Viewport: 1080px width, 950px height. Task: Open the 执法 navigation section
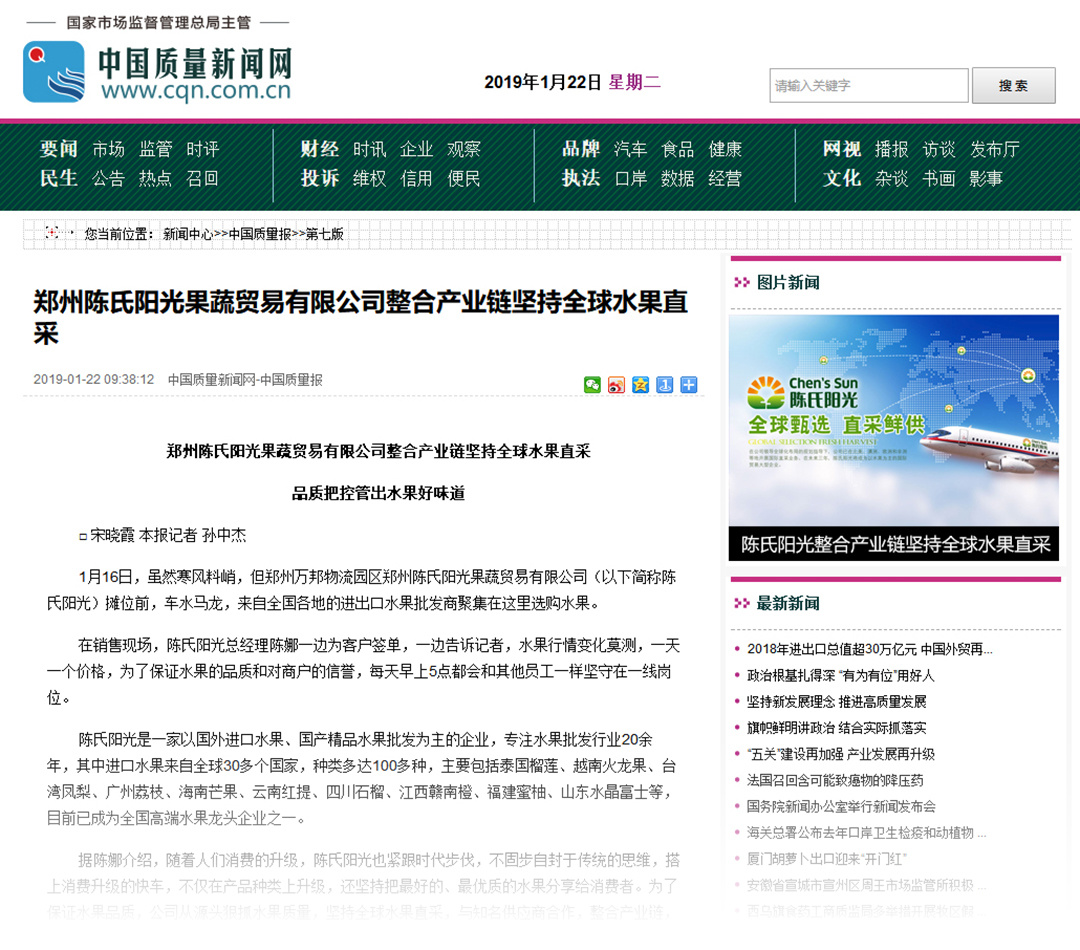pyautogui.click(x=581, y=178)
